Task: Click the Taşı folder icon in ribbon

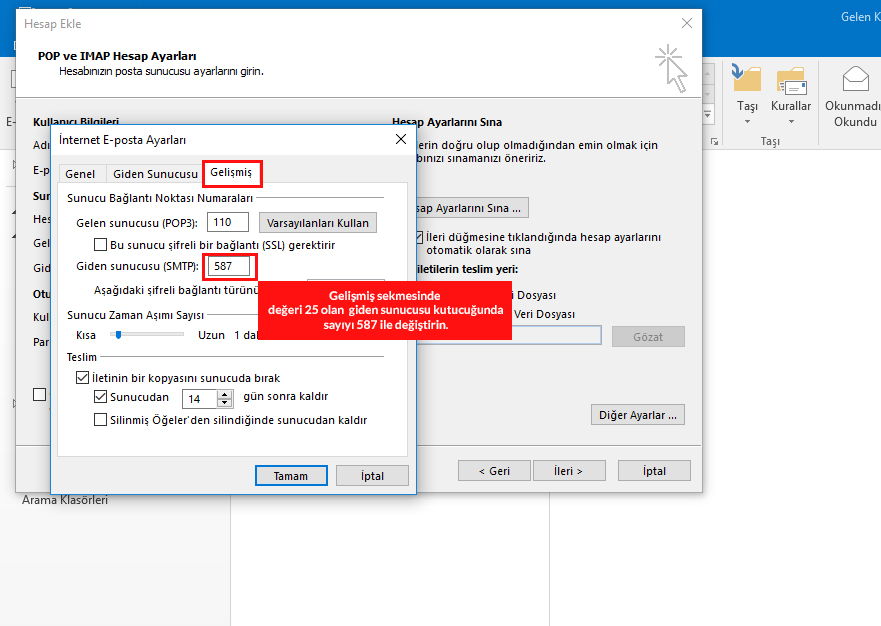Action: pyautogui.click(x=747, y=80)
